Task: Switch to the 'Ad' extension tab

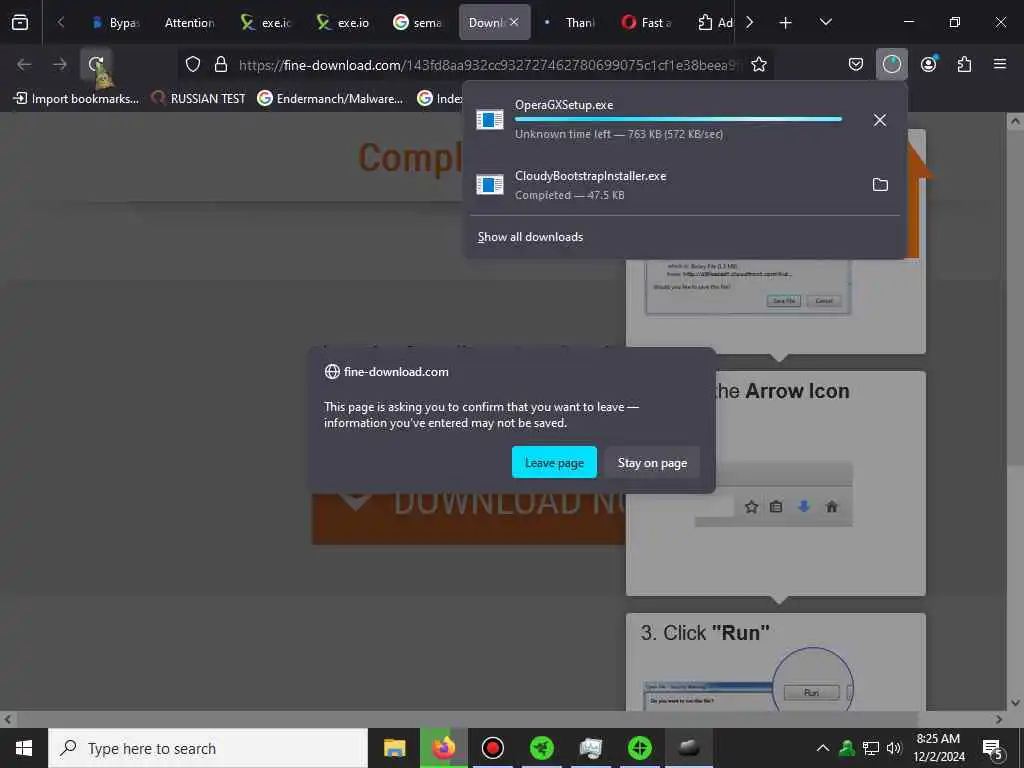Action: [714, 23]
